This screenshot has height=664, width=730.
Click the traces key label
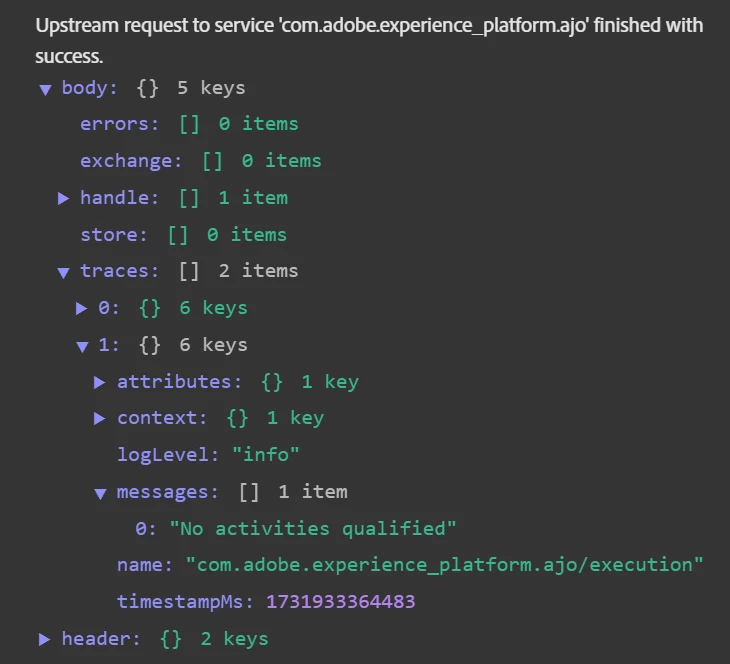[120, 271]
